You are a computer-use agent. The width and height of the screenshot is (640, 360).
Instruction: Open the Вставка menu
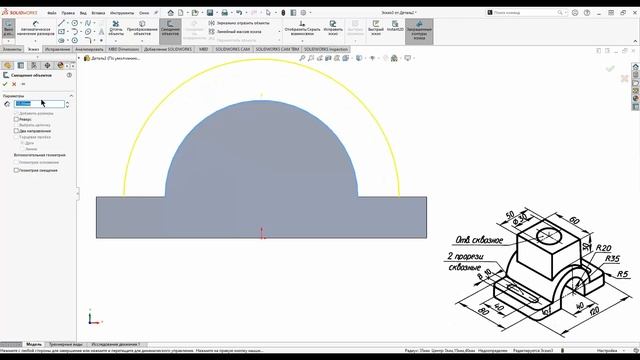98,13
